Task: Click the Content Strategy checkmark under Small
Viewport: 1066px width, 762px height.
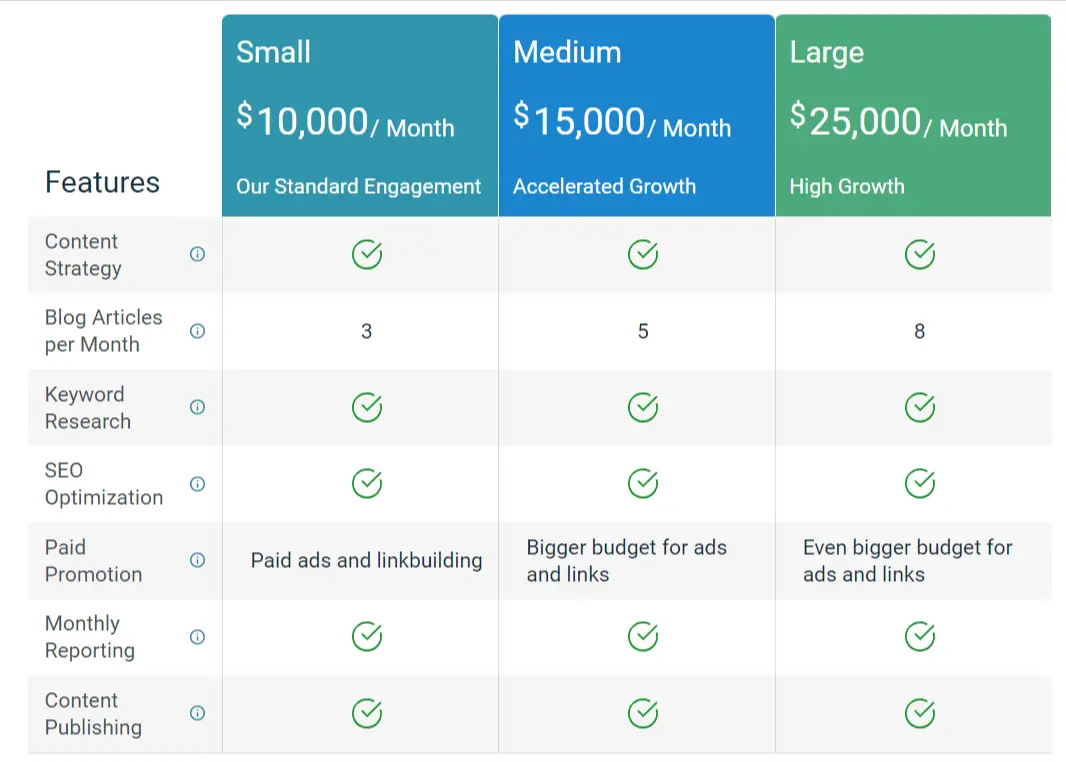Action: click(x=367, y=254)
